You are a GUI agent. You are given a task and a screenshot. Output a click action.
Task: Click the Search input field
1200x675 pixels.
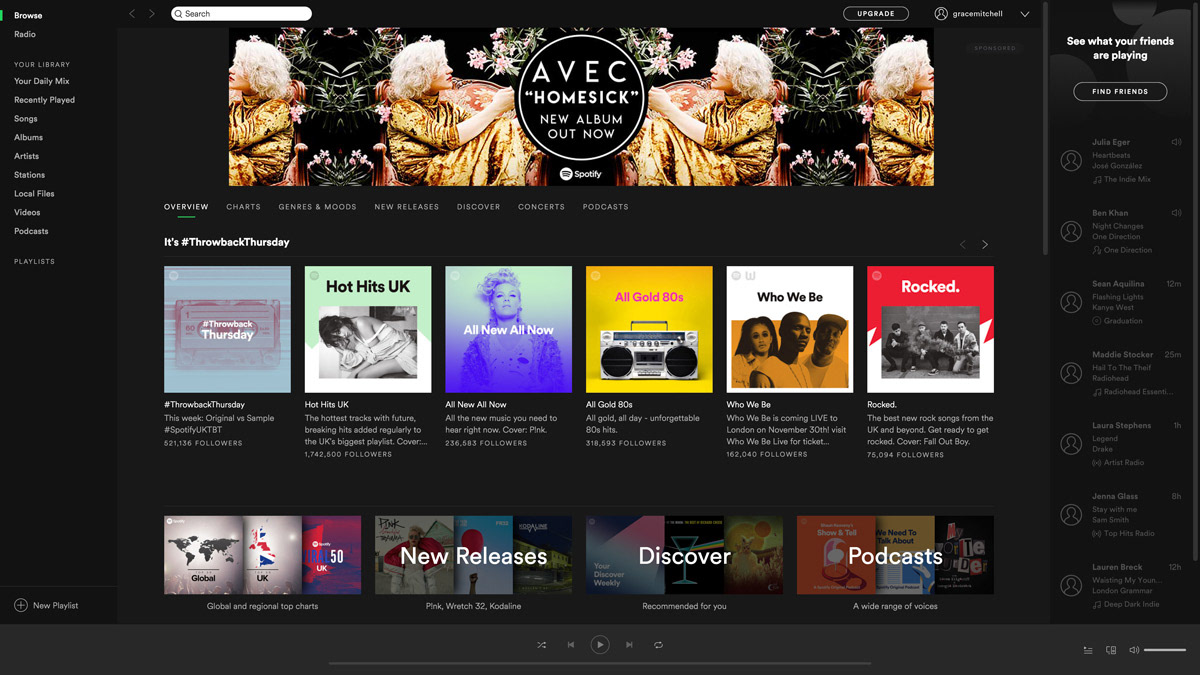pyautogui.click(x=241, y=14)
